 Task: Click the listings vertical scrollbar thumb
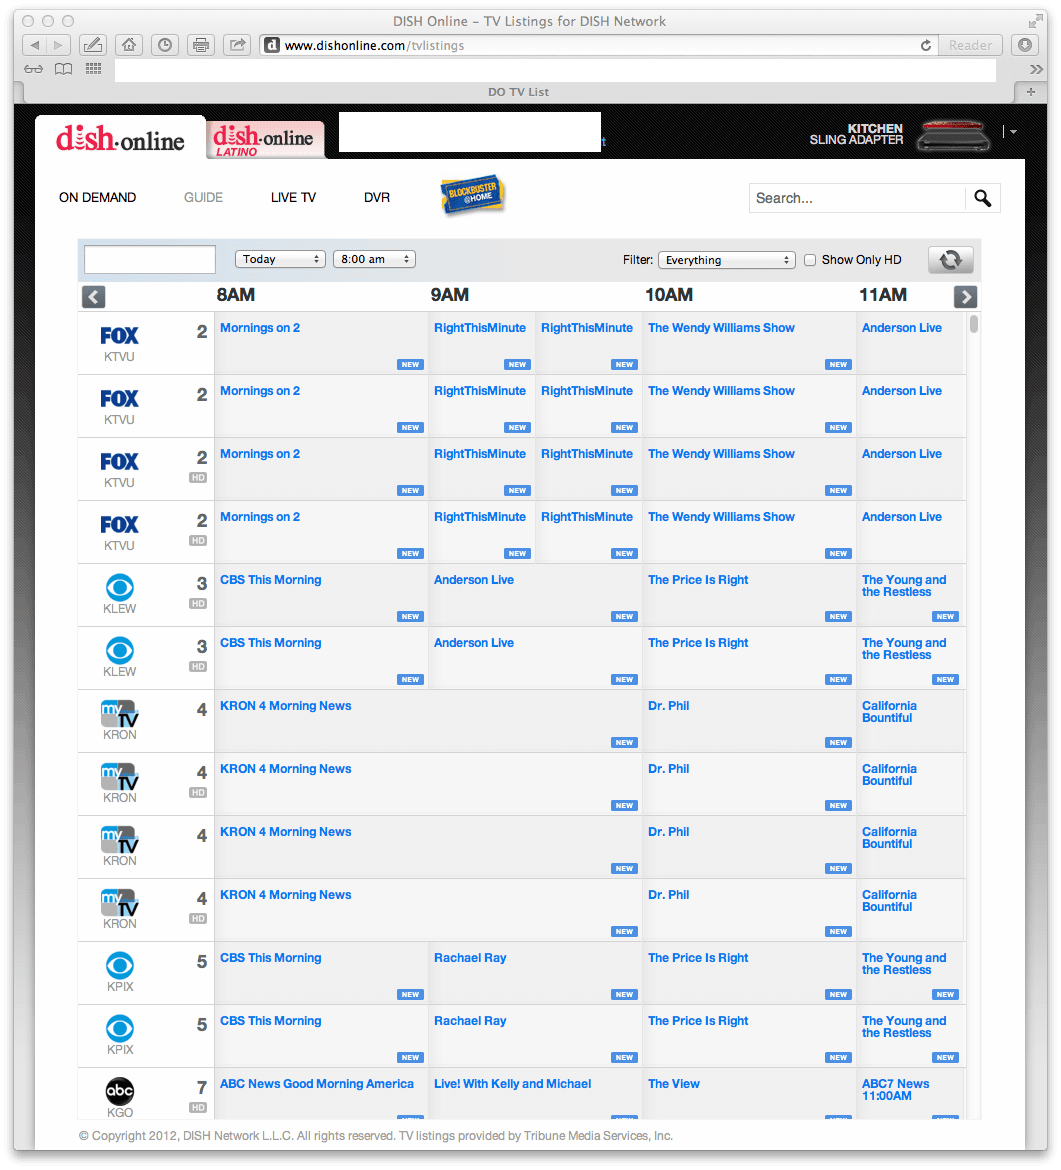coord(974,324)
